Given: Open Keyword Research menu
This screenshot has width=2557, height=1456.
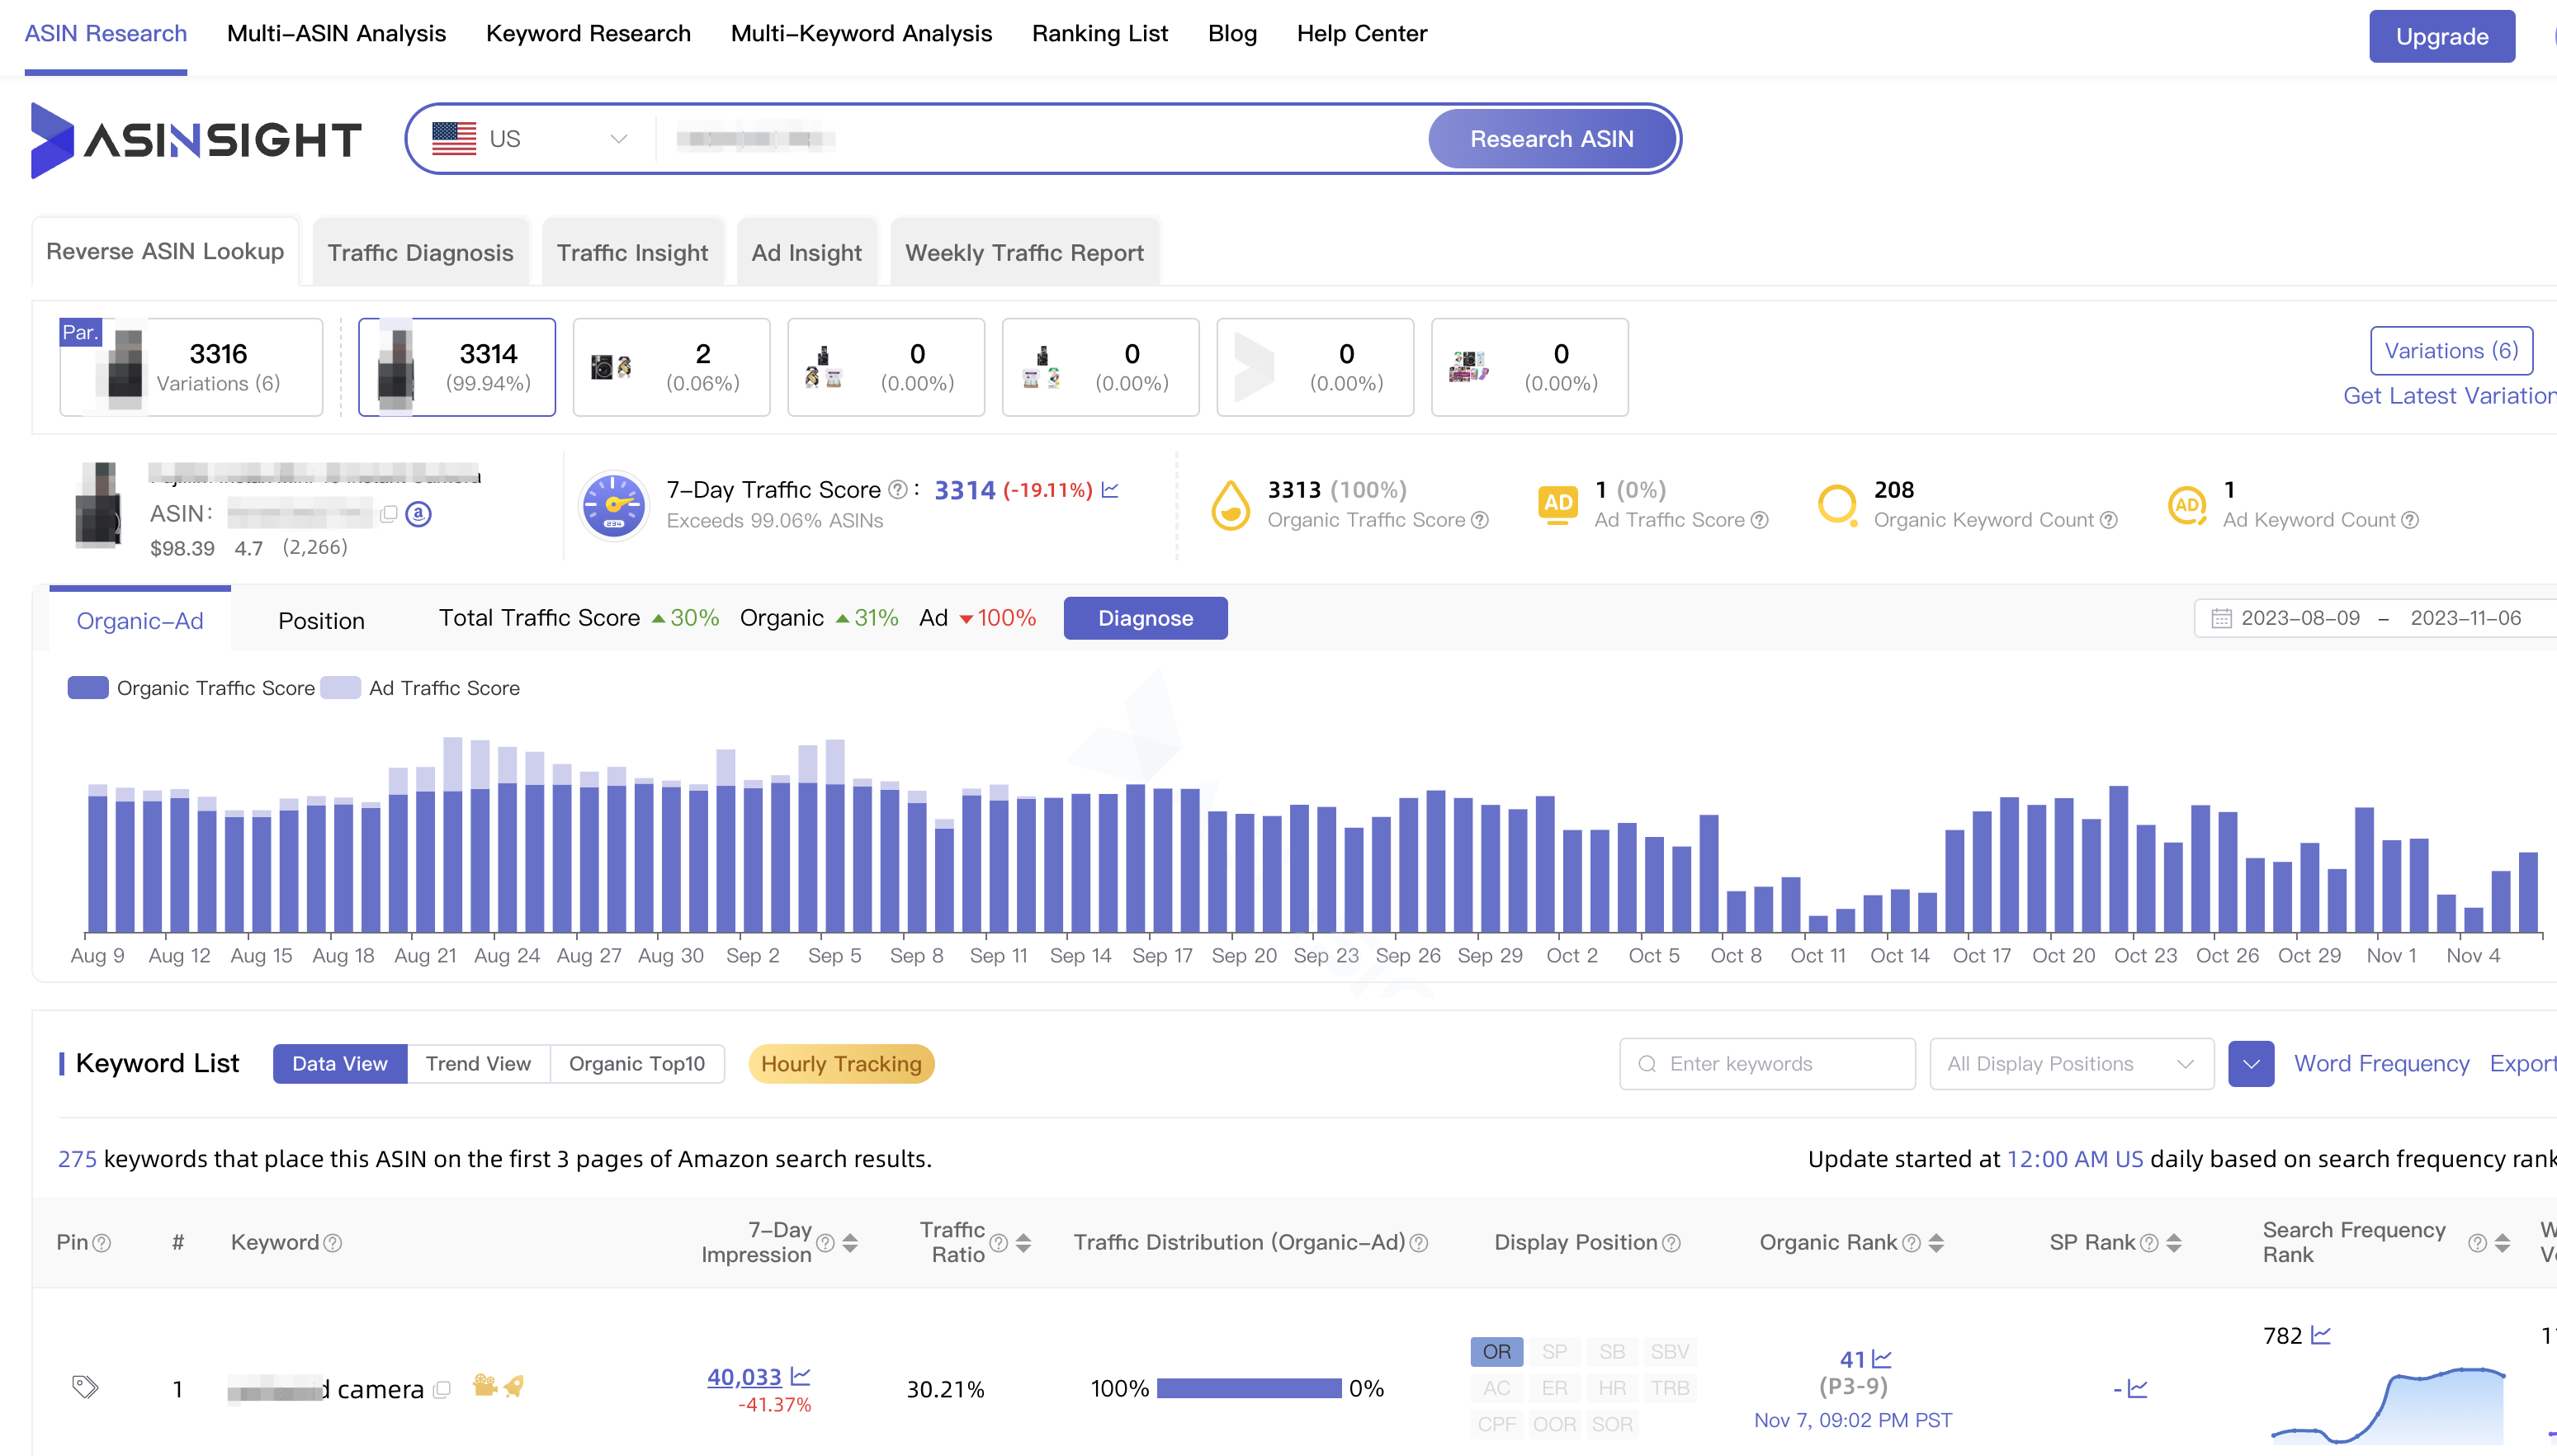Looking at the screenshot, I should click(588, 34).
